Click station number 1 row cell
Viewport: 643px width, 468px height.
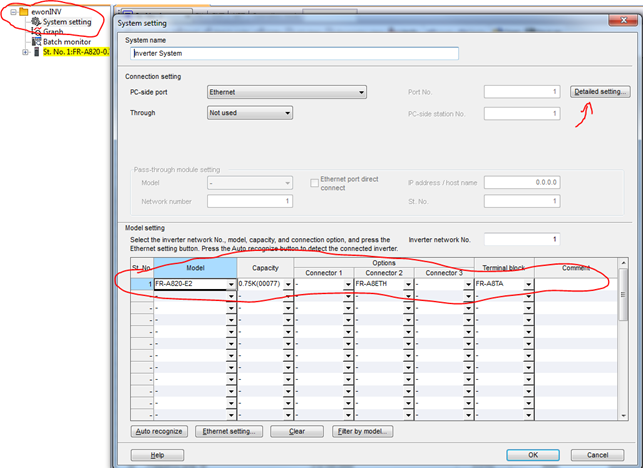[142, 284]
